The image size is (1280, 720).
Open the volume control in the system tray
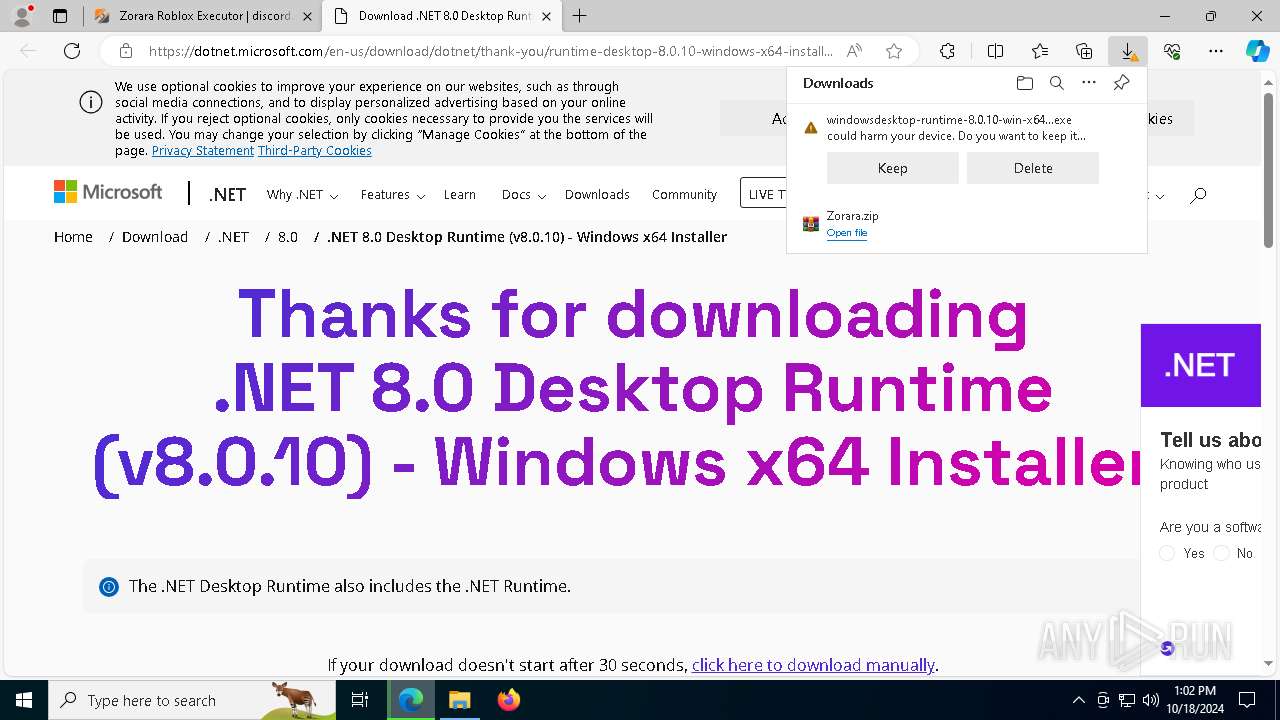click(x=1151, y=700)
